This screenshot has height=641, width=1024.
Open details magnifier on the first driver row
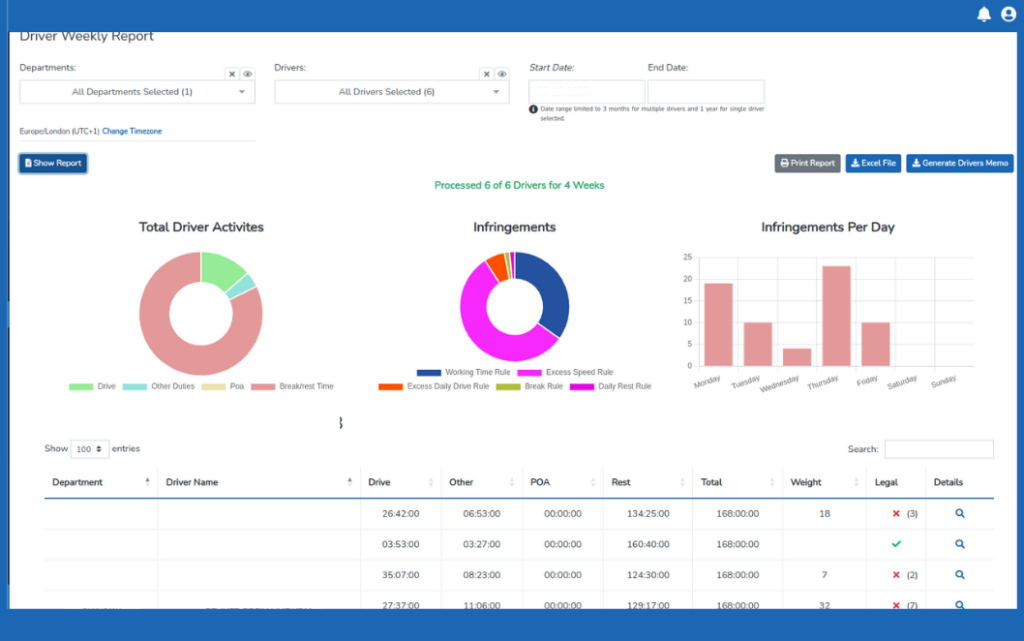point(958,513)
